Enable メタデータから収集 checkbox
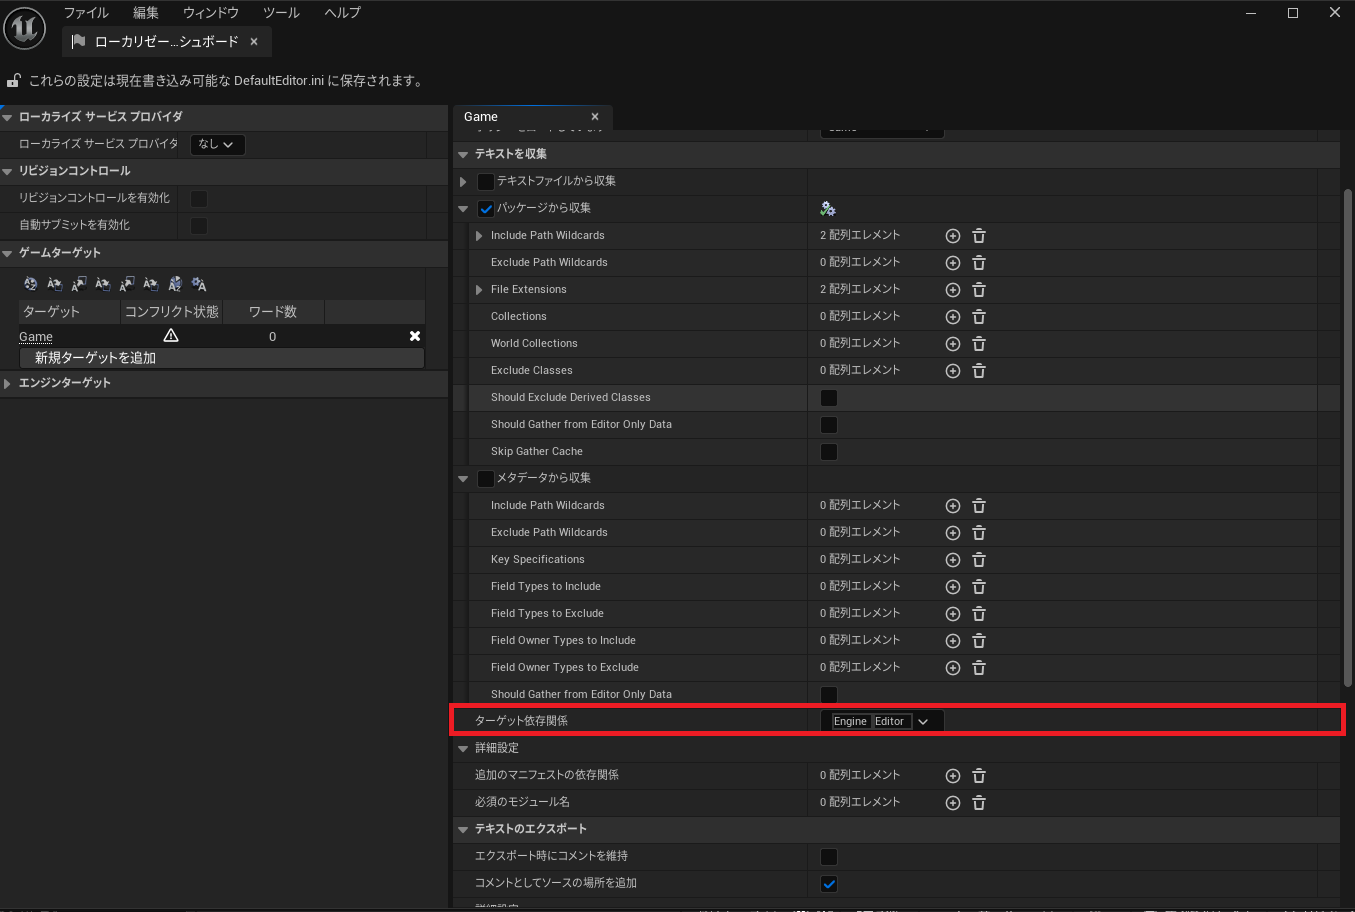The image size is (1355, 912). pos(486,479)
